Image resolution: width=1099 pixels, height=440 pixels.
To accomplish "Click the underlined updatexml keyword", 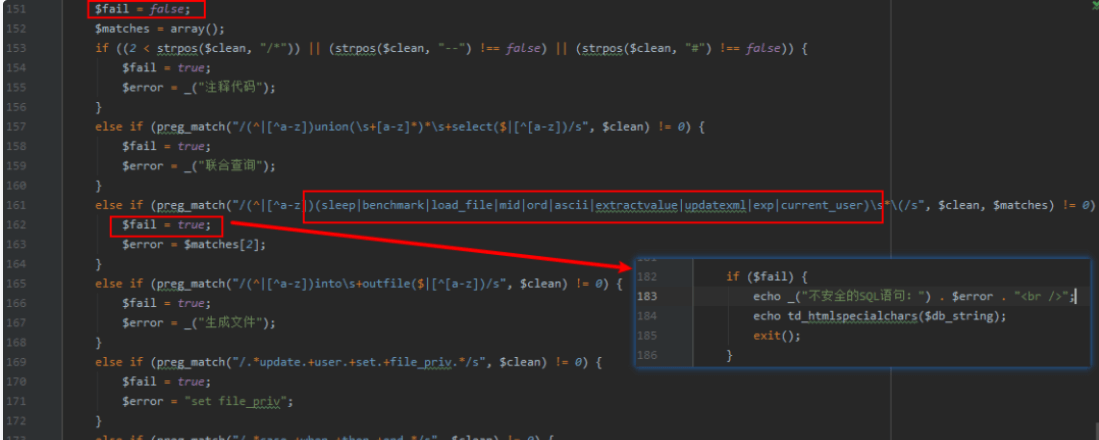I will click(x=715, y=205).
